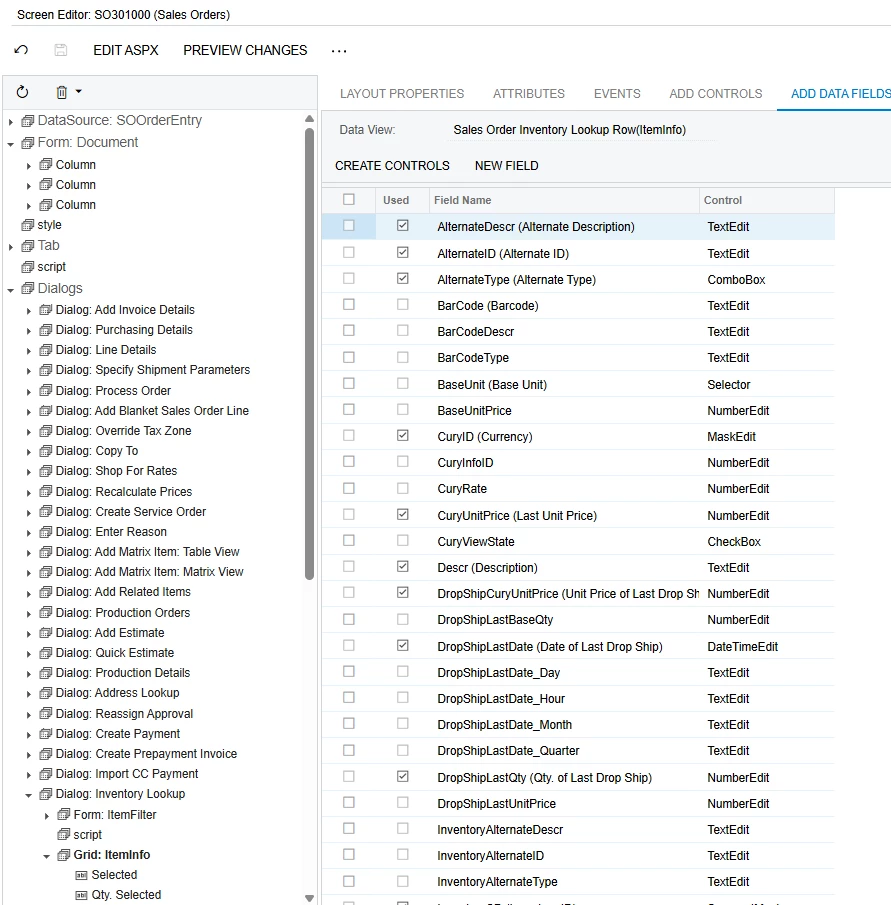Screen dimensions: 891x905
Task: Click the tree panel vertical scrollbar thumb
Action: (x=309, y=353)
